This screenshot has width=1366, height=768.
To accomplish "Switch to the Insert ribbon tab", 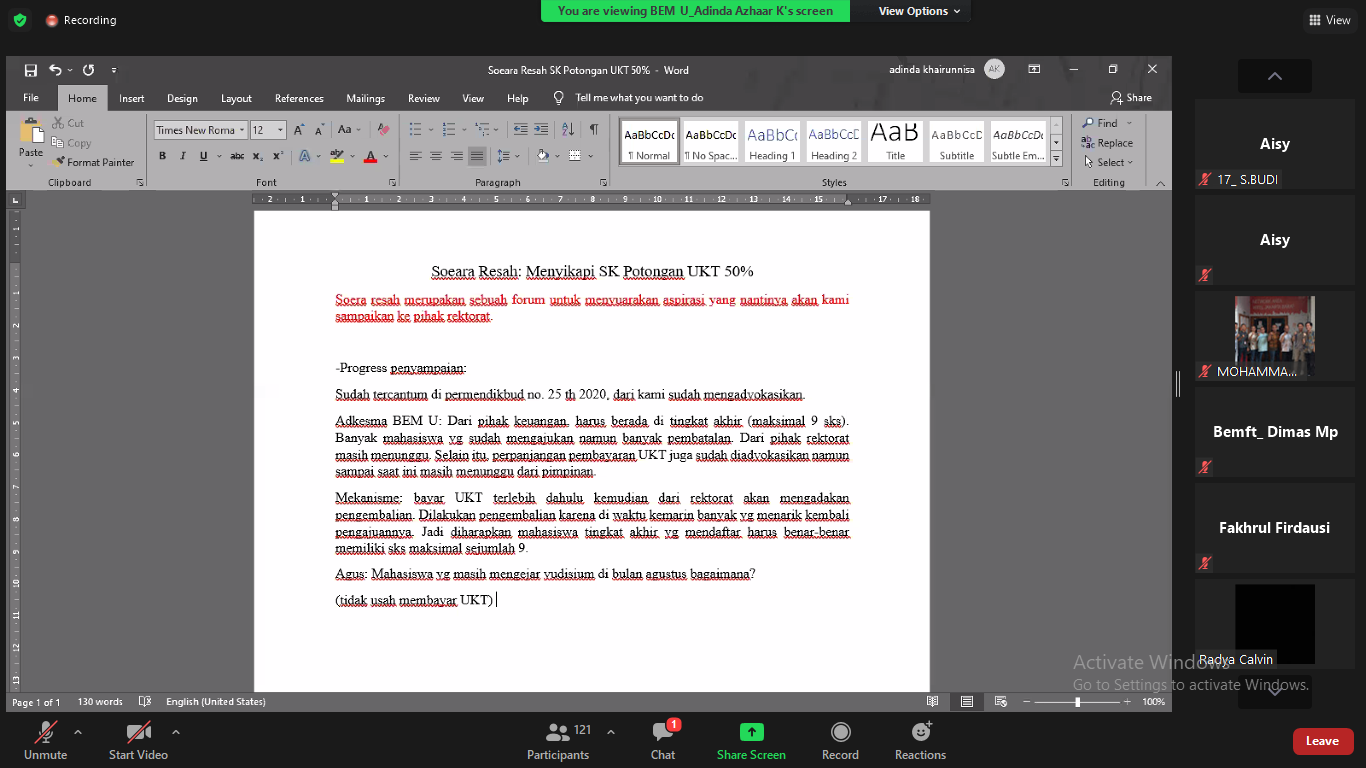I will click(131, 98).
